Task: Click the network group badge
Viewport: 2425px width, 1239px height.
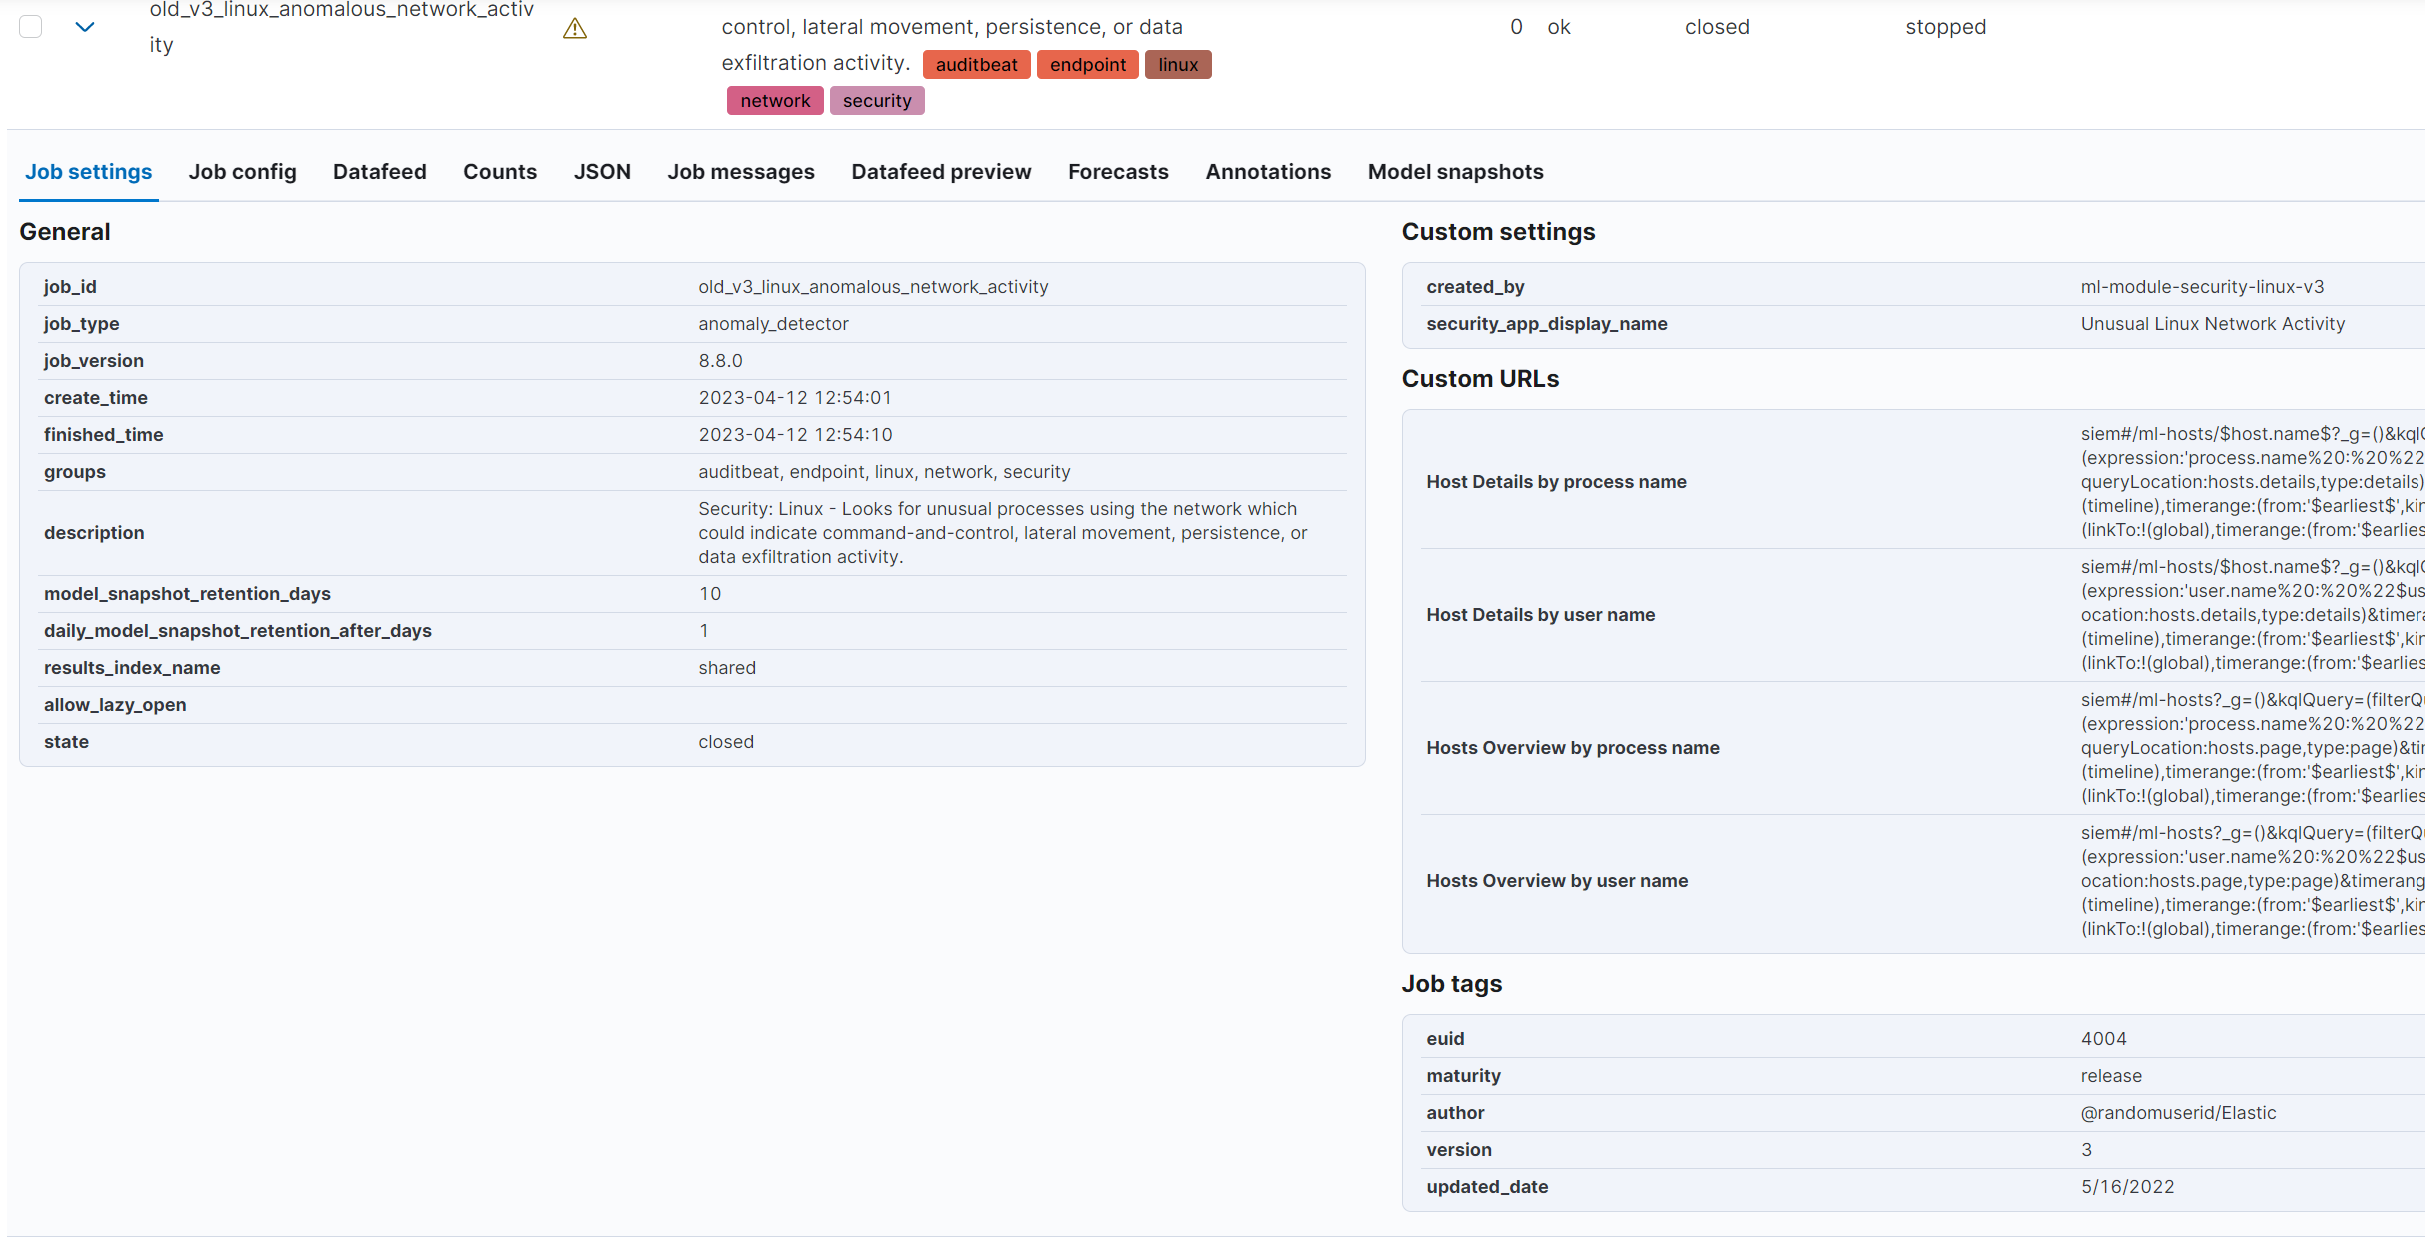Action: pyautogui.click(x=775, y=101)
